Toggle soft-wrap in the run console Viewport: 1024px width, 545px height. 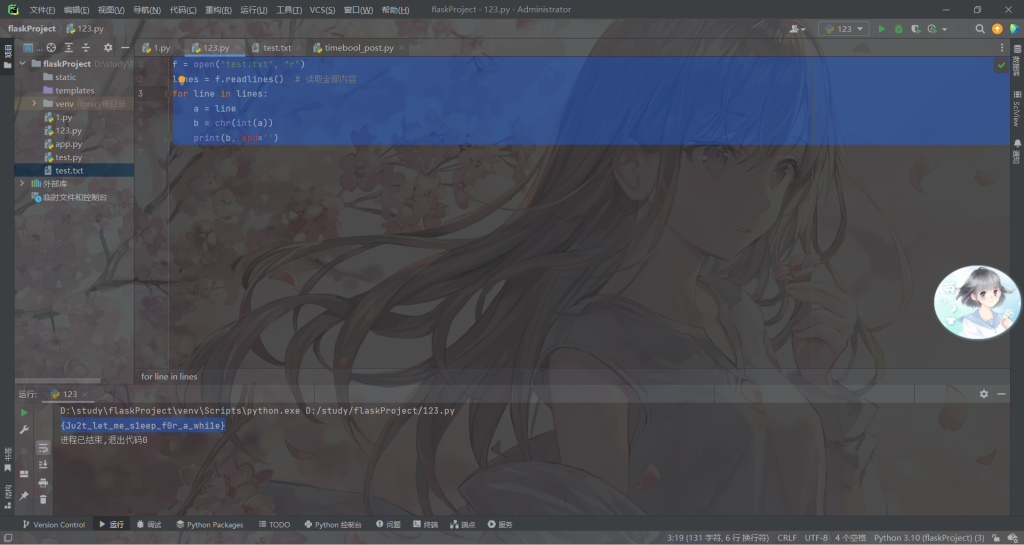[x=43, y=448]
